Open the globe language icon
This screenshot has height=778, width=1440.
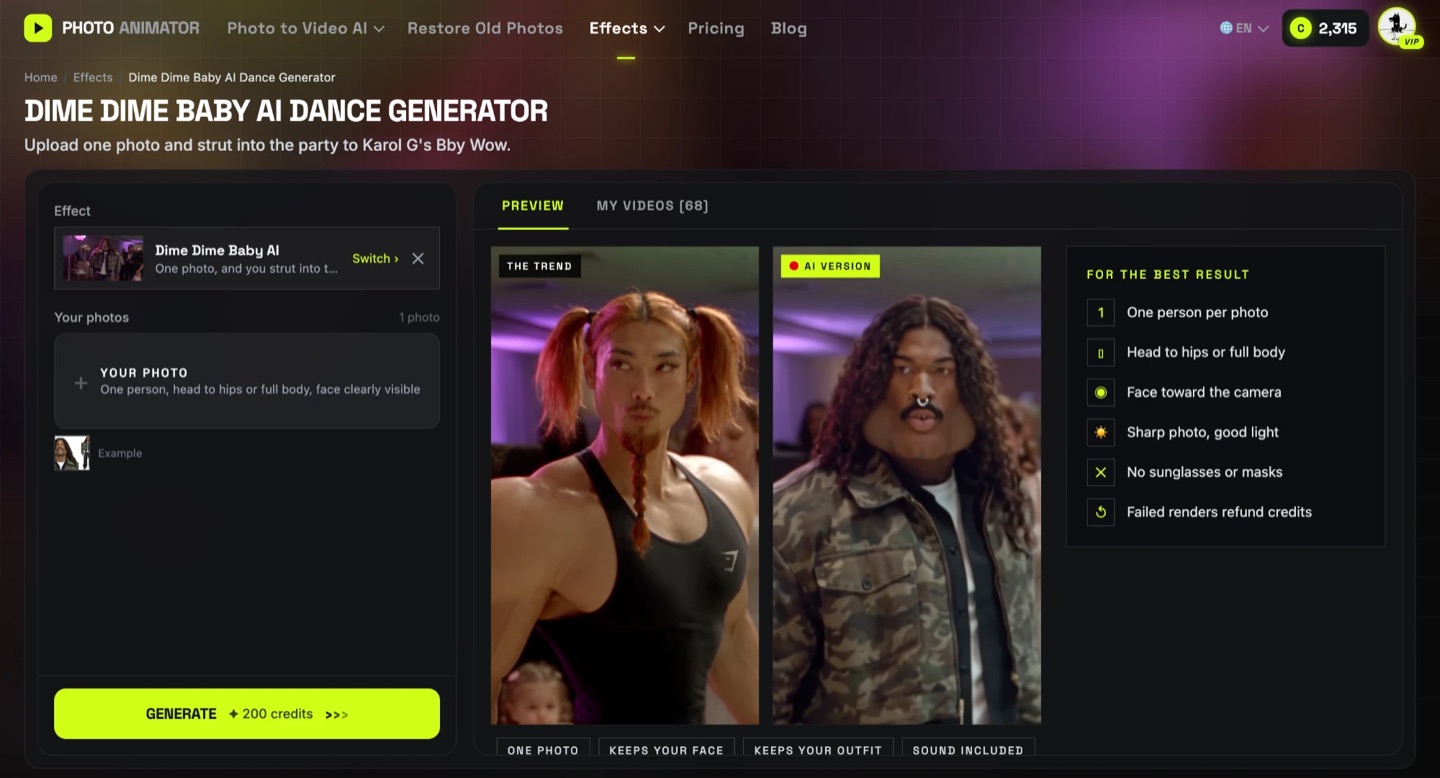pyautogui.click(x=1226, y=28)
